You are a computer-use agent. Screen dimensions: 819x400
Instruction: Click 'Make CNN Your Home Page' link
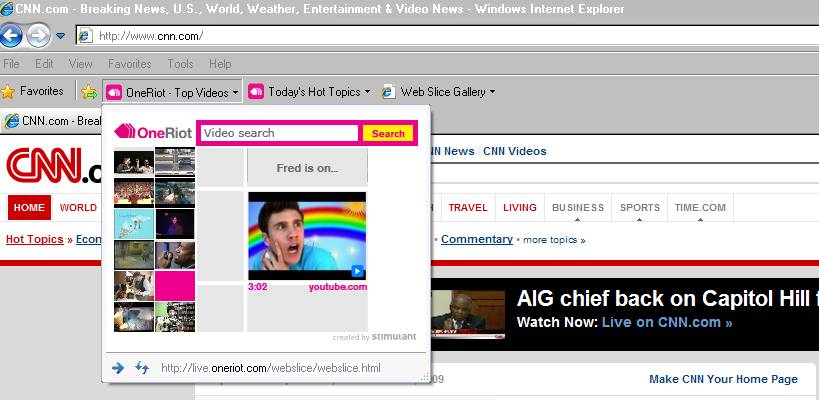tap(723, 379)
